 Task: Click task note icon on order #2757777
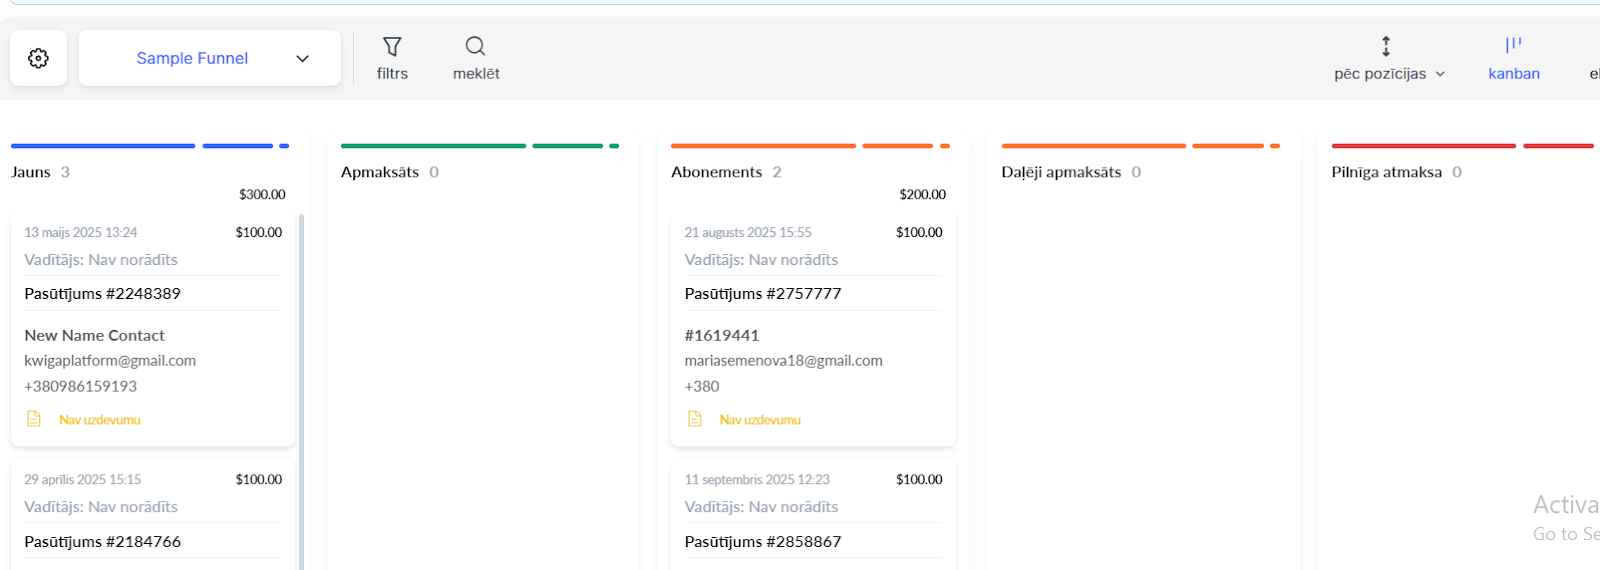(x=695, y=419)
